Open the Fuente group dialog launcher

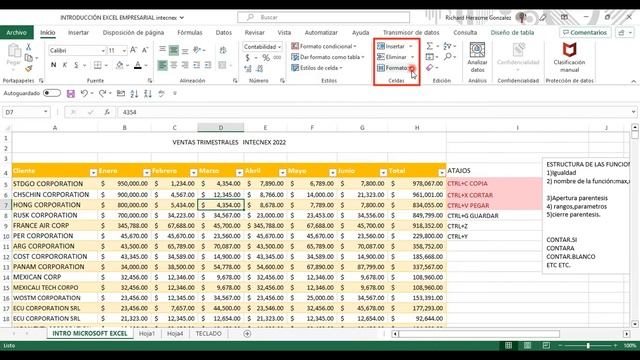click(x=150, y=81)
